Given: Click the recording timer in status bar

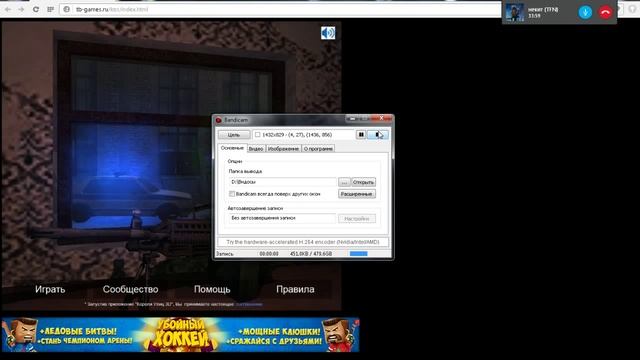Looking at the screenshot, I should (269, 253).
